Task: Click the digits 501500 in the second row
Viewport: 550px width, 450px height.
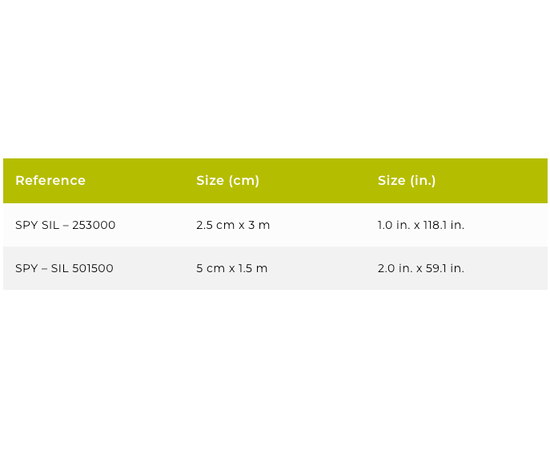Action: coord(93,268)
